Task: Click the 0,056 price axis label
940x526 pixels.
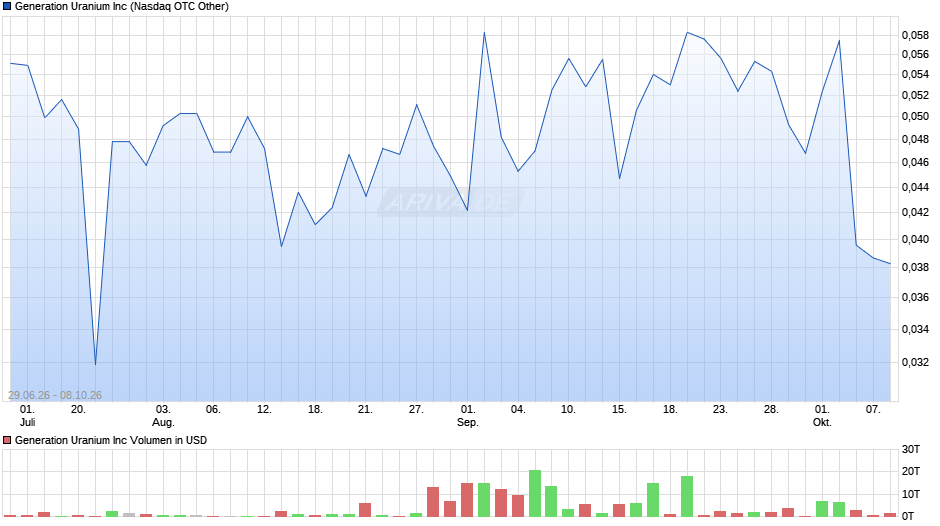Action: tap(915, 55)
